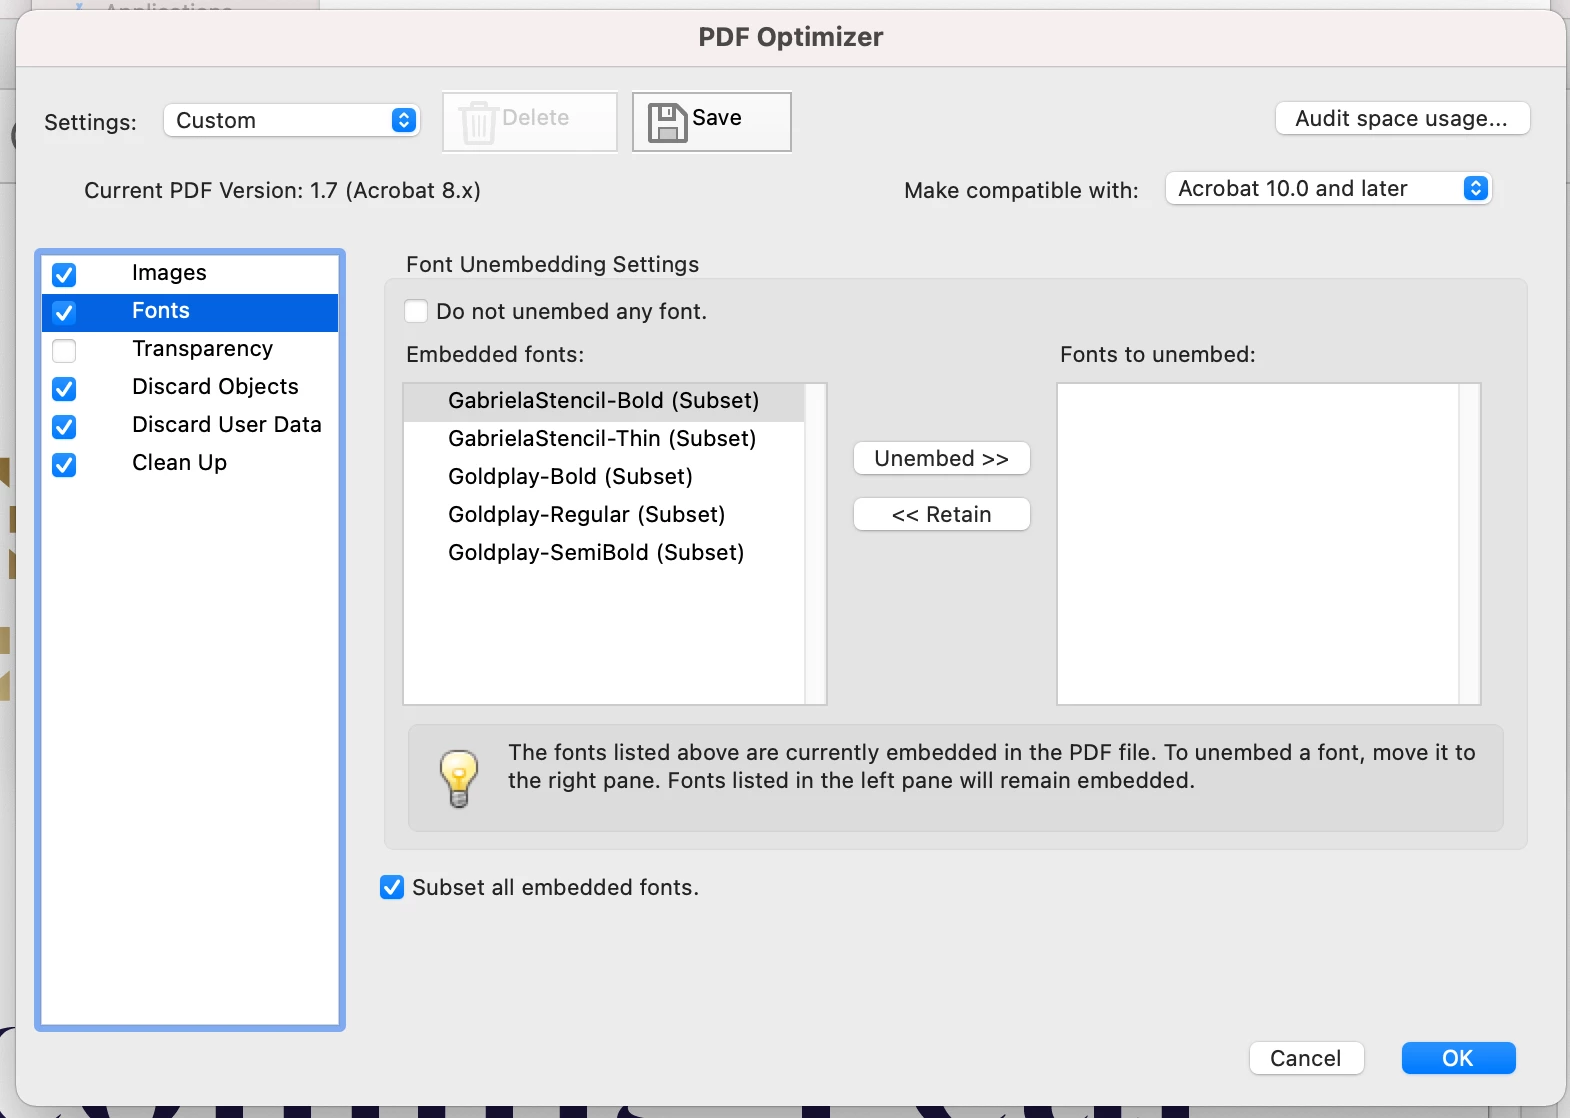The height and width of the screenshot is (1118, 1570).
Task: Toggle the Images checkbox
Action: click(64, 274)
